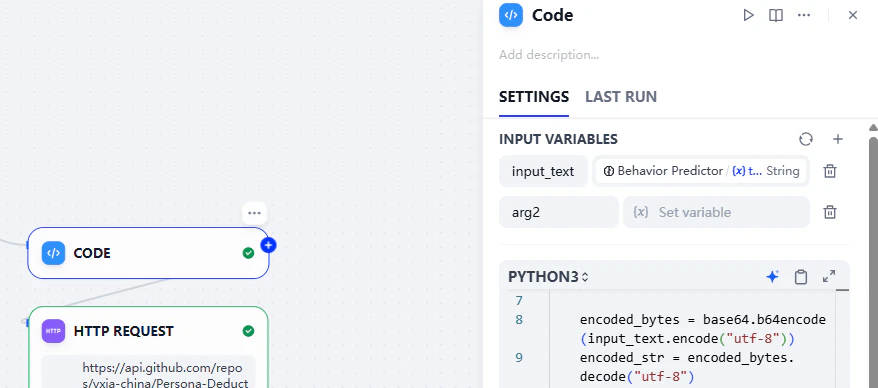Select the CODE node on canvas
This screenshot has height=388, width=878.
[x=148, y=253]
